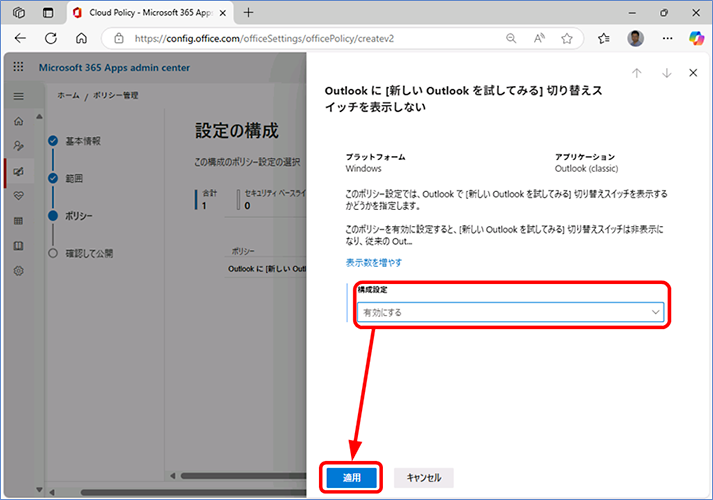Select the book icon in left sidebar
Image resolution: width=713 pixels, height=500 pixels.
point(19,246)
